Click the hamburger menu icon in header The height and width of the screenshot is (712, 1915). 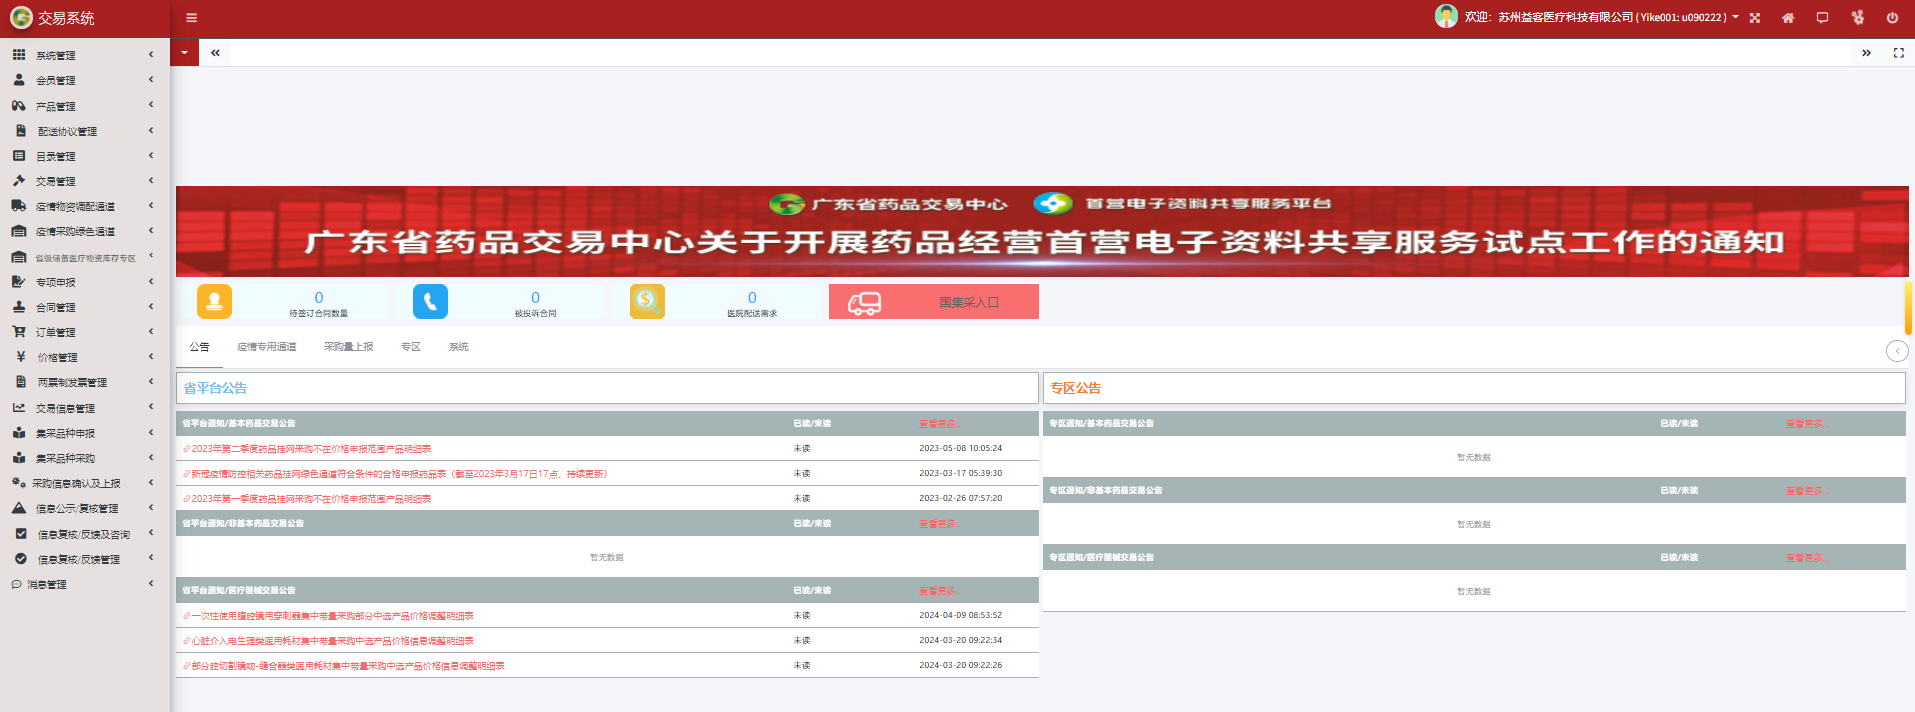point(191,18)
